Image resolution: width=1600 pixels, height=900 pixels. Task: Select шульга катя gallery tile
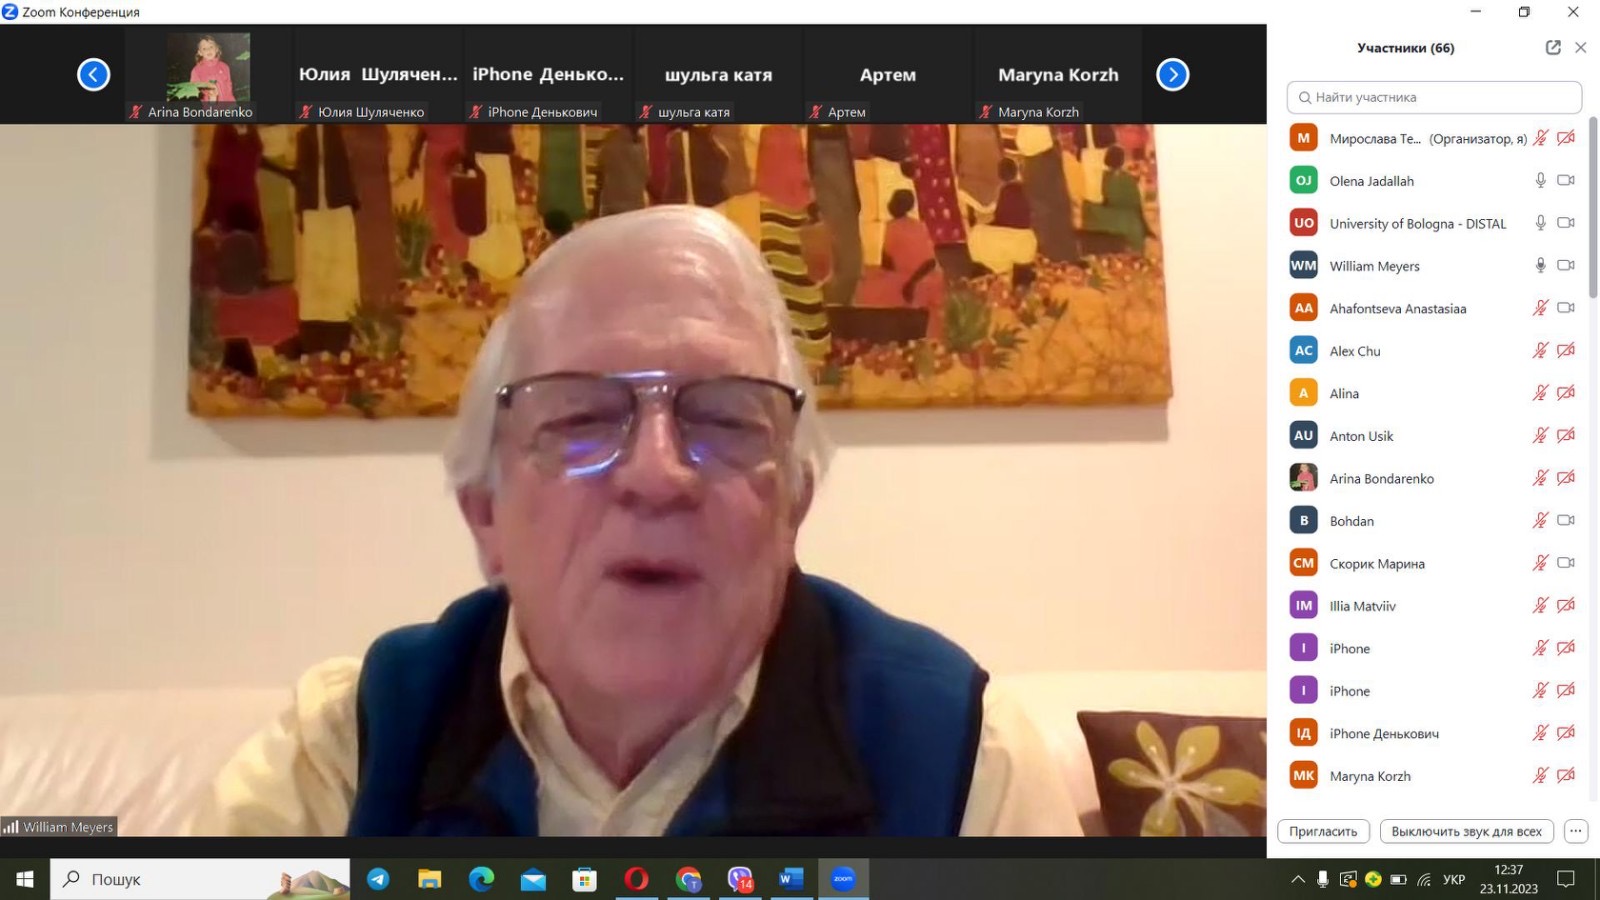click(718, 74)
